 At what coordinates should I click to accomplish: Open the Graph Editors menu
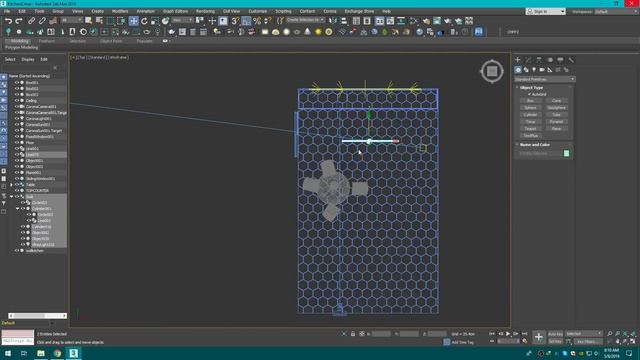click(x=176, y=11)
